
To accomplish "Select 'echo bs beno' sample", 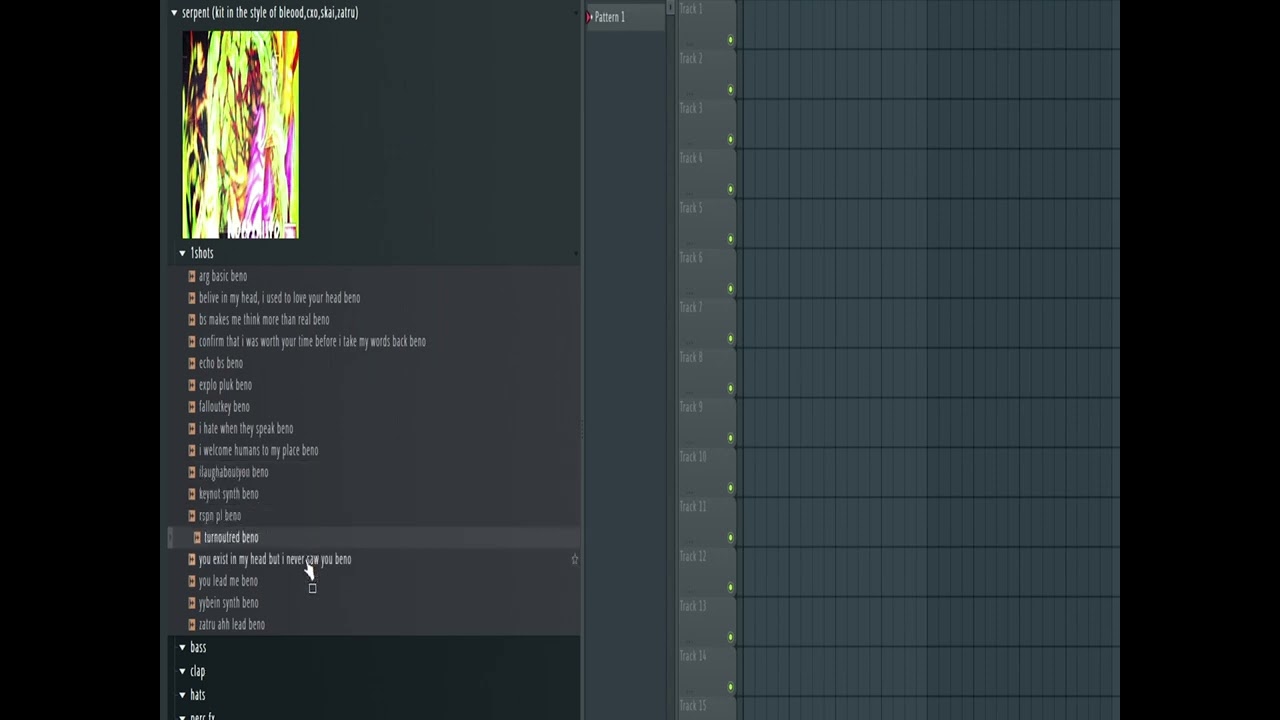I will (221, 363).
